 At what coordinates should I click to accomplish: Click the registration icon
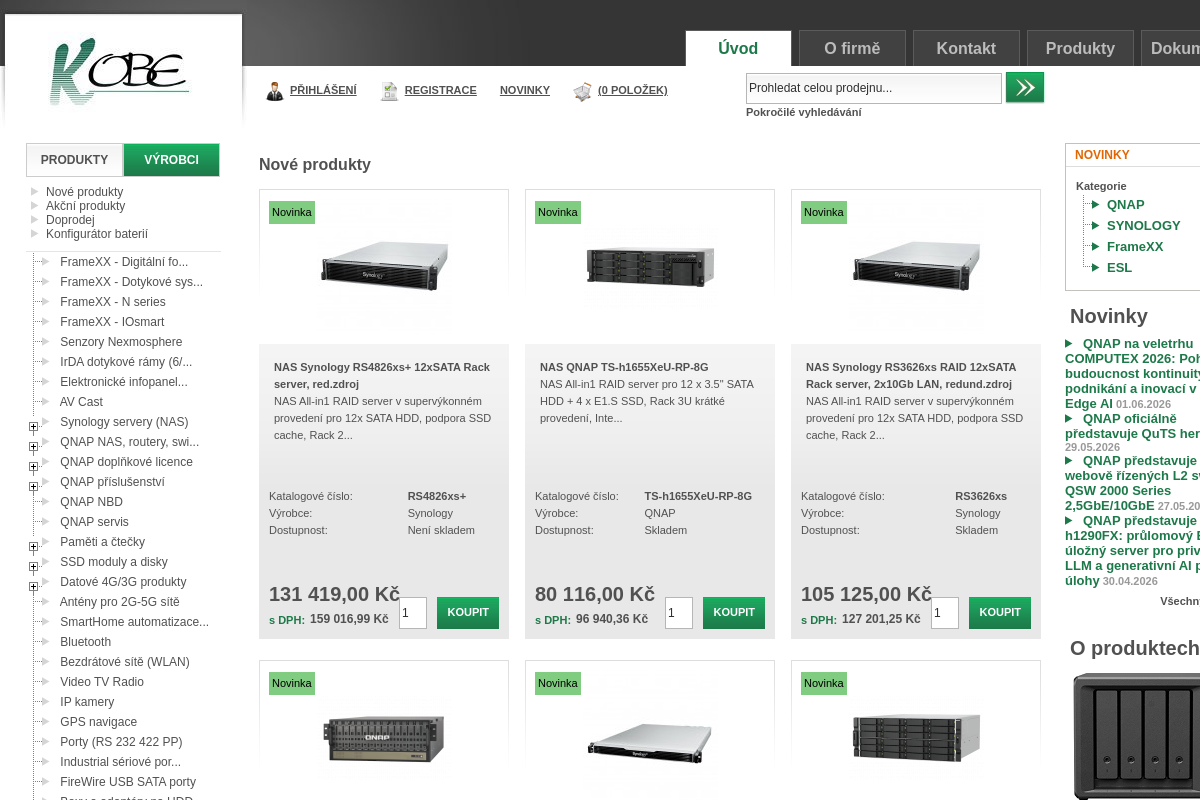[x=389, y=91]
